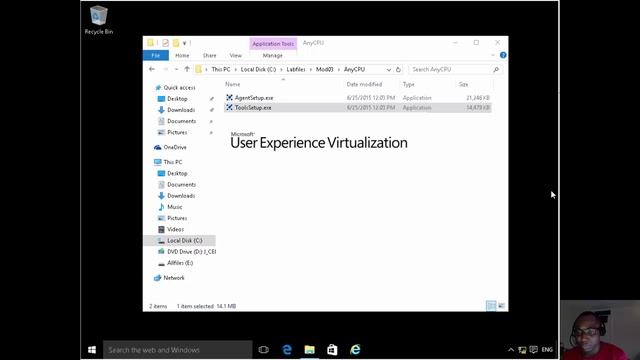Switch to details view layout icon
Viewport: 640px width, 360px height.
coord(491,306)
